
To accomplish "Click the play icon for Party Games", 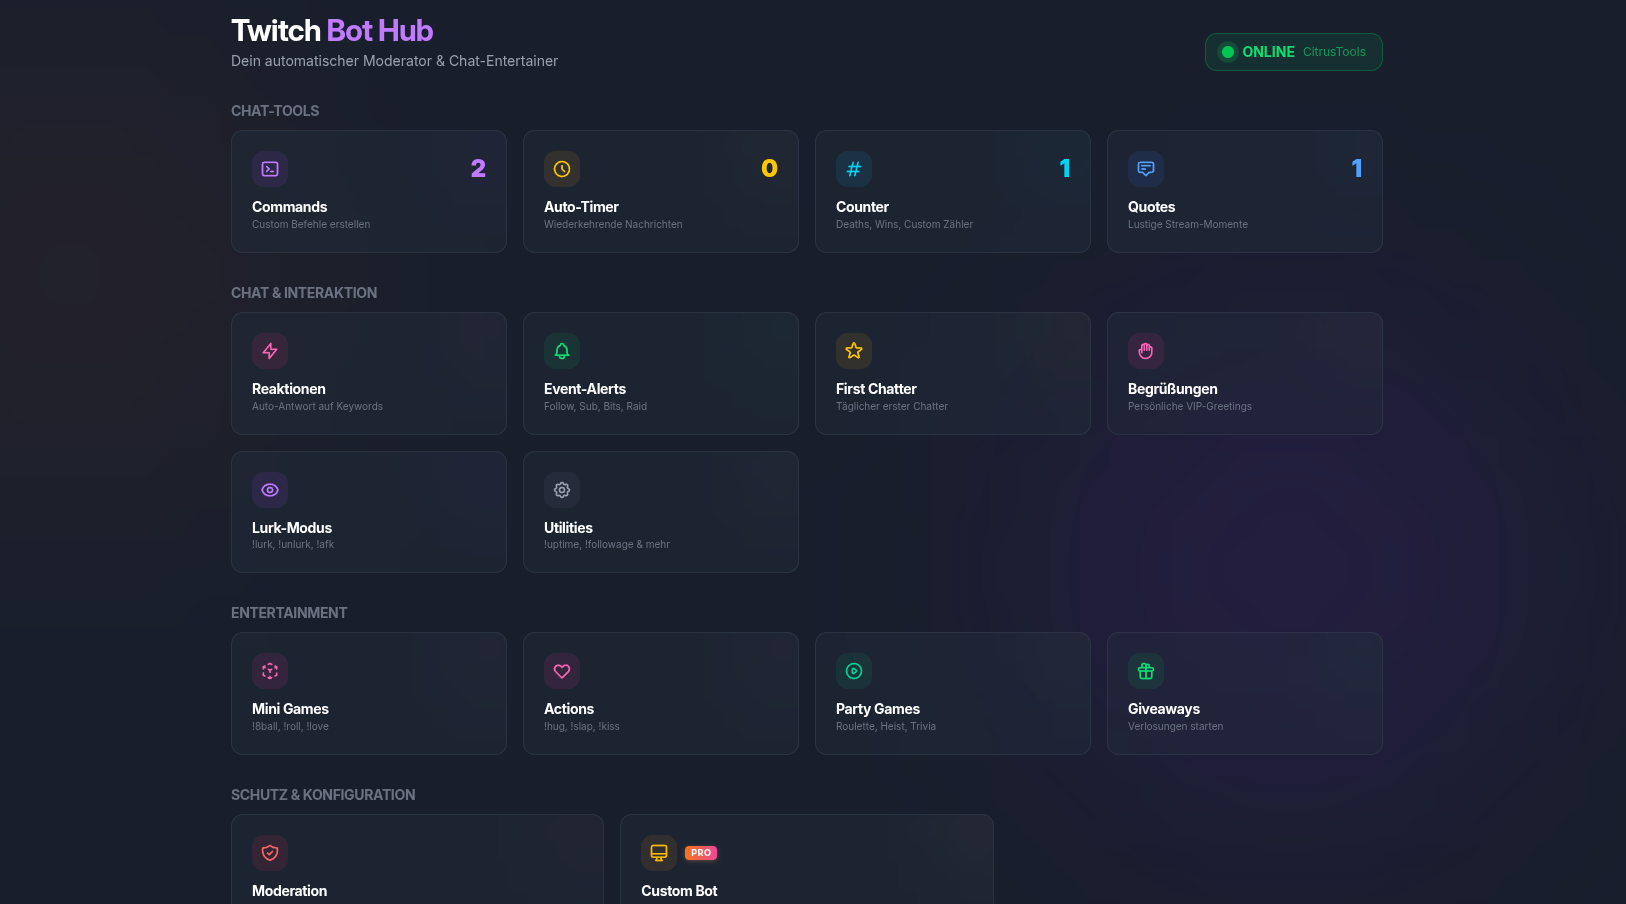I will [x=854, y=671].
